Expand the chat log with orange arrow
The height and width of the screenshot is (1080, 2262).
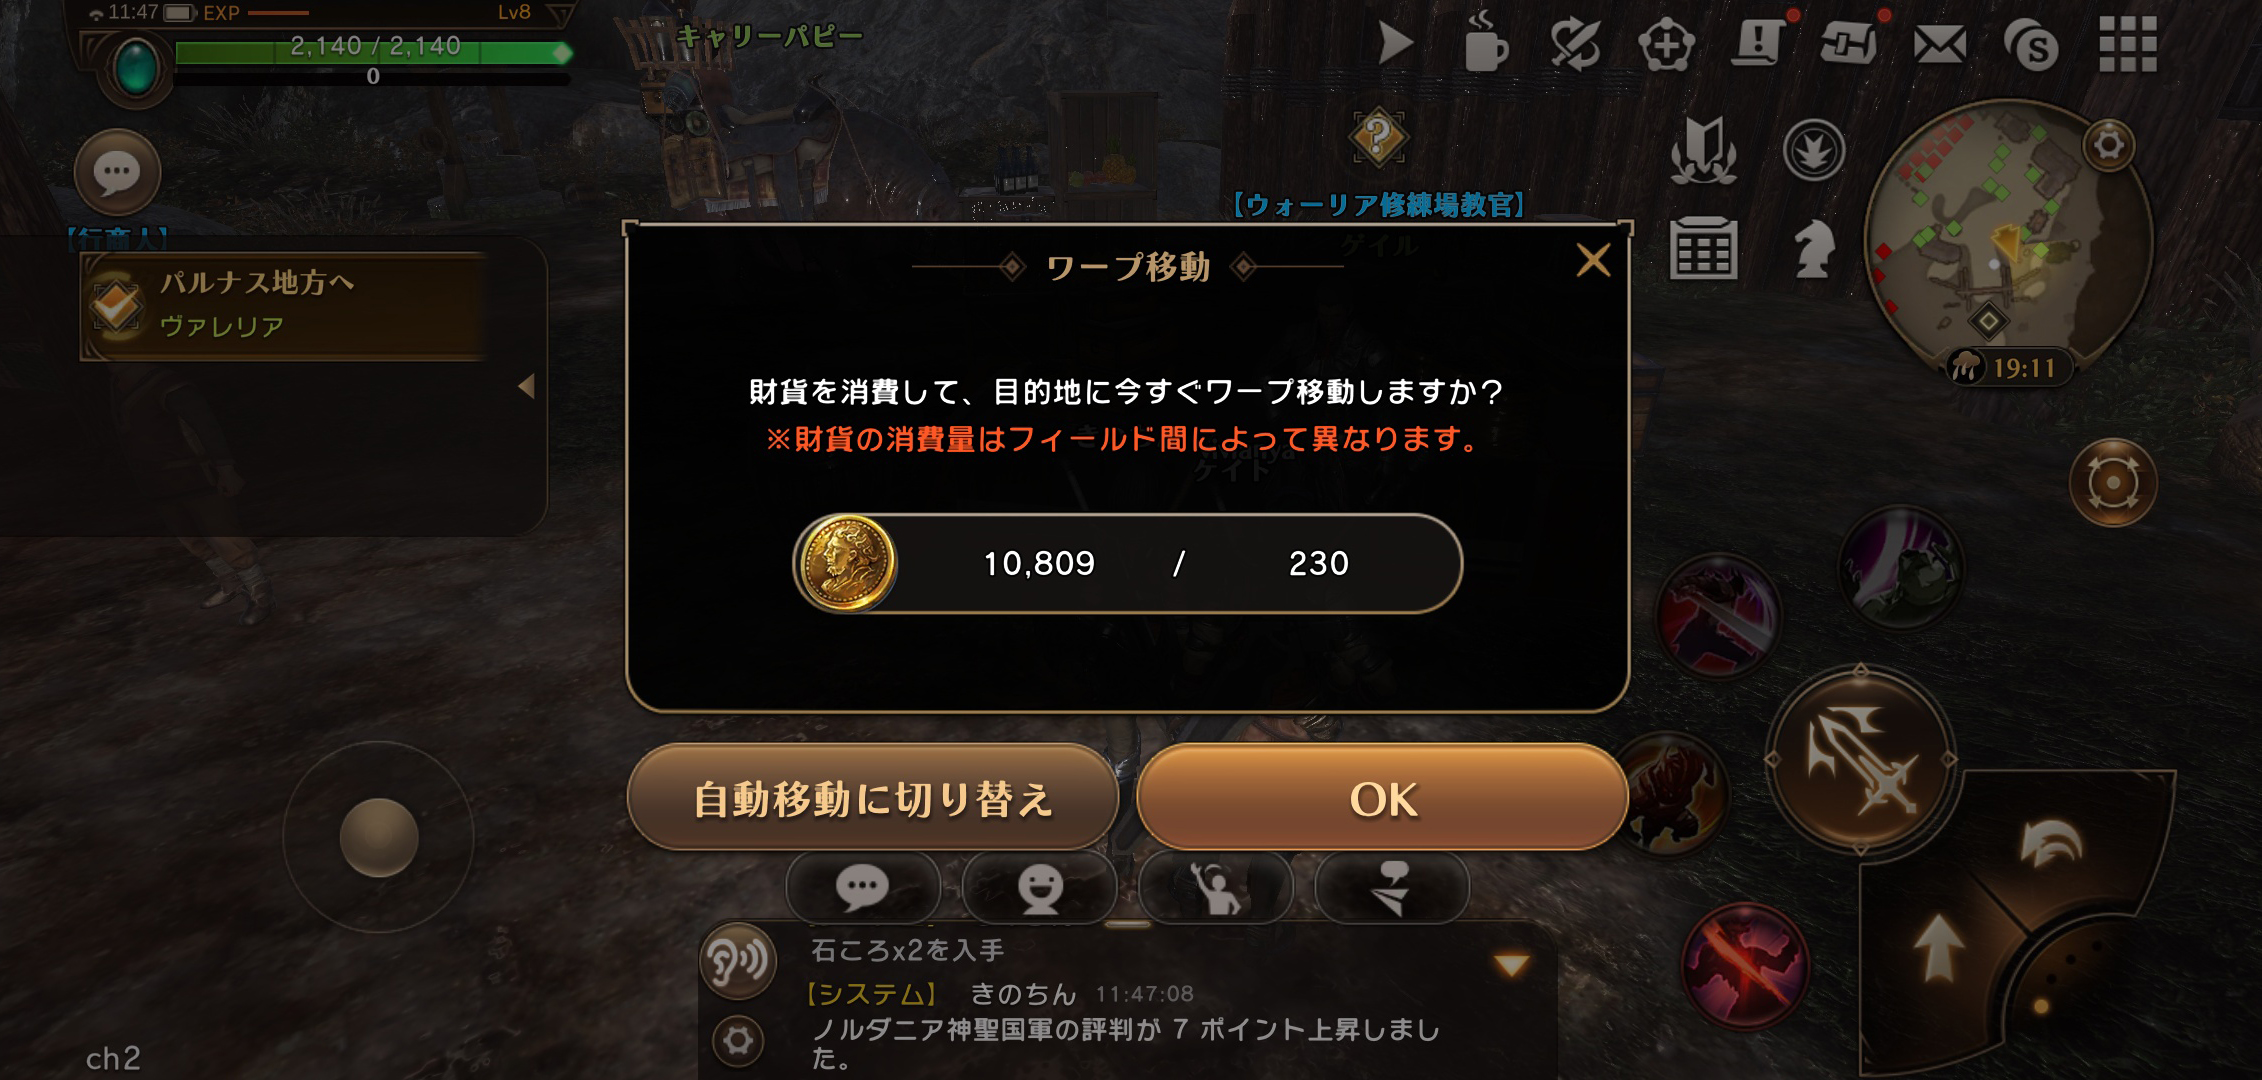pos(1511,965)
